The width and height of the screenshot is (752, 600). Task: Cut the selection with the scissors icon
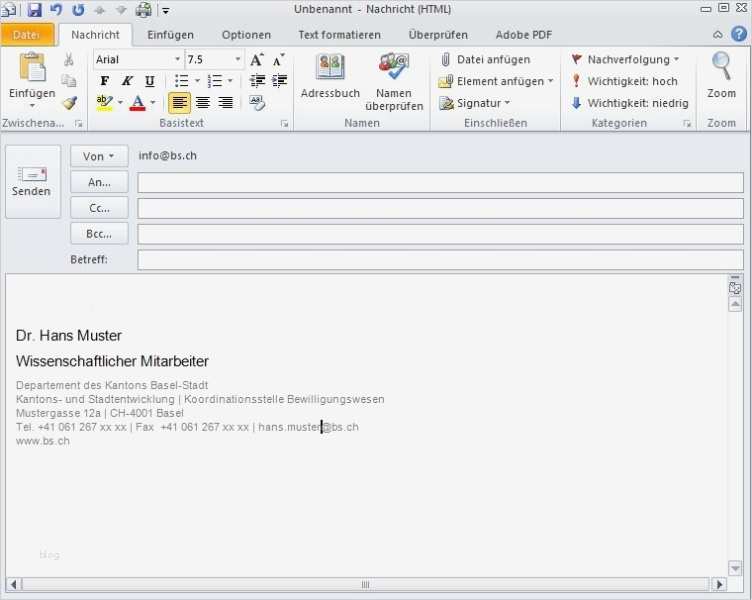click(69, 59)
